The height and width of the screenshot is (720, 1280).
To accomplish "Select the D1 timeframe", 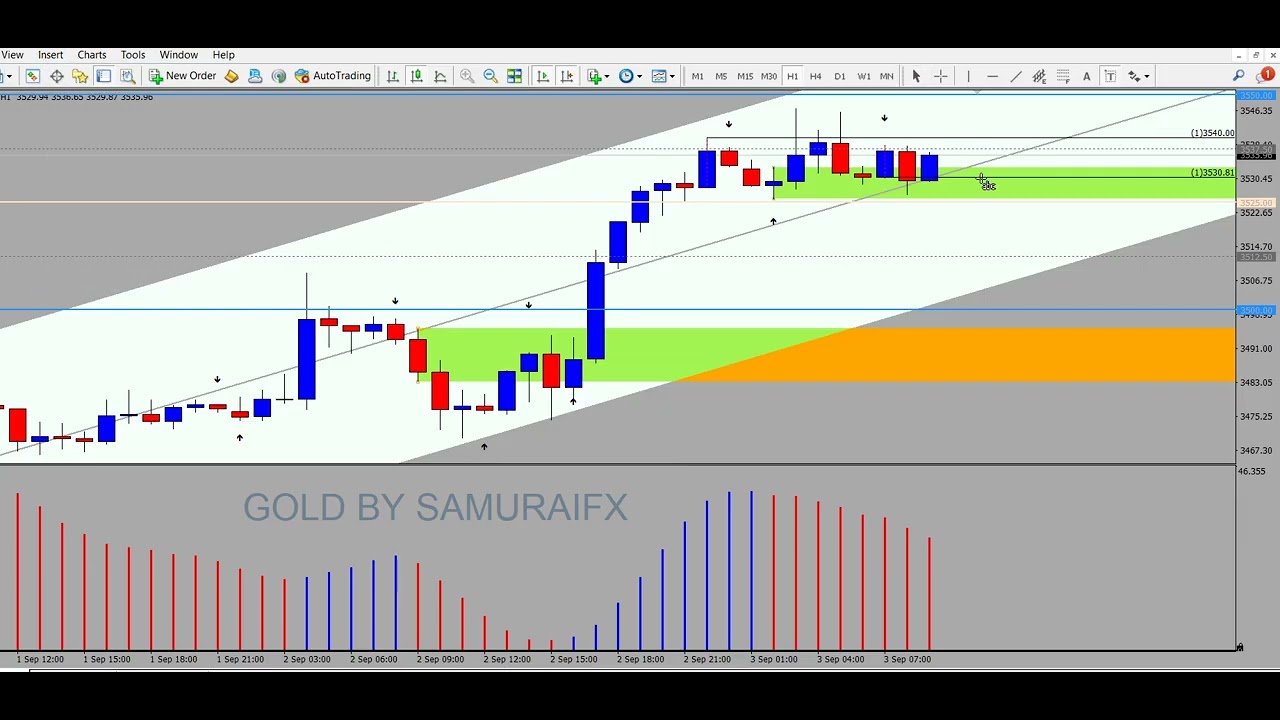I will pos(840,76).
